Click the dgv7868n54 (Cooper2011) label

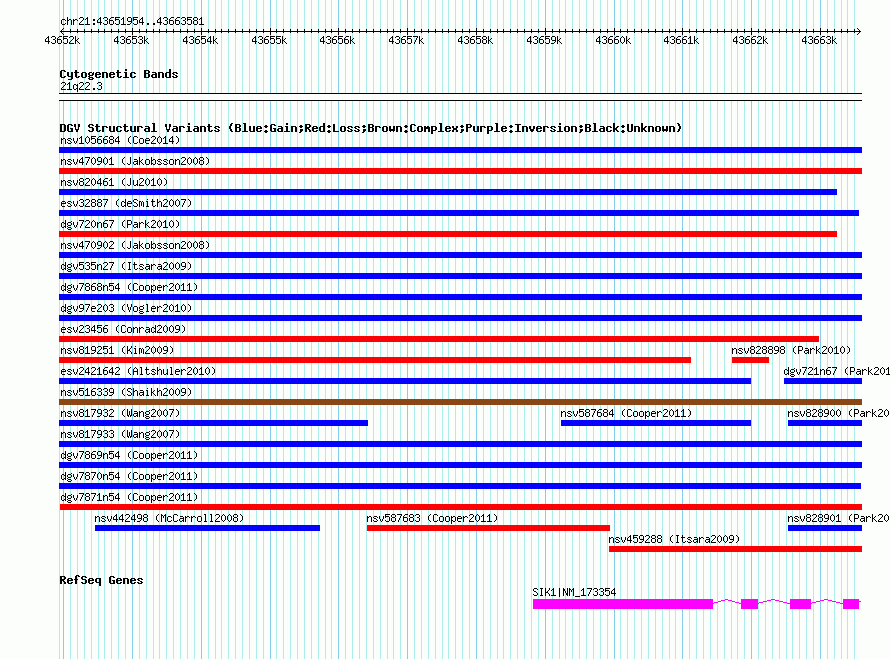tap(129, 287)
